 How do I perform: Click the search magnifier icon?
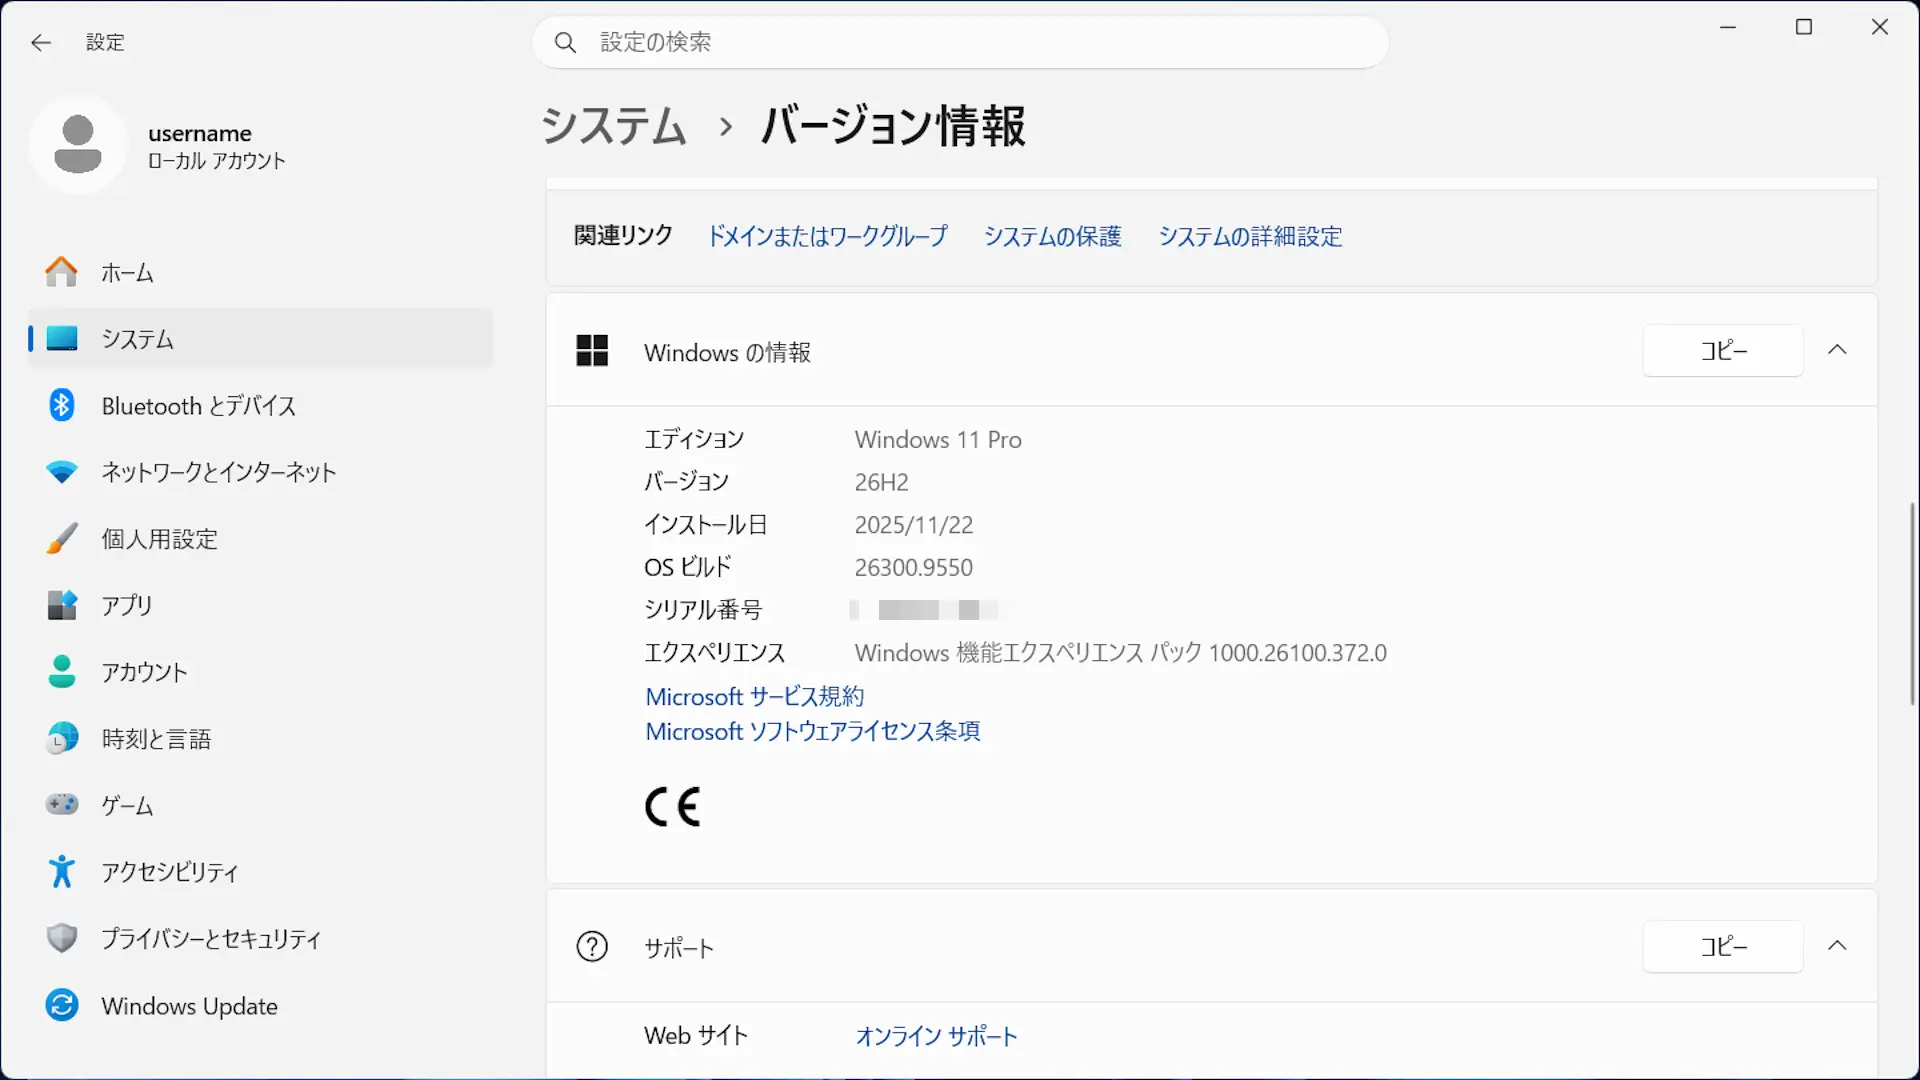click(565, 42)
